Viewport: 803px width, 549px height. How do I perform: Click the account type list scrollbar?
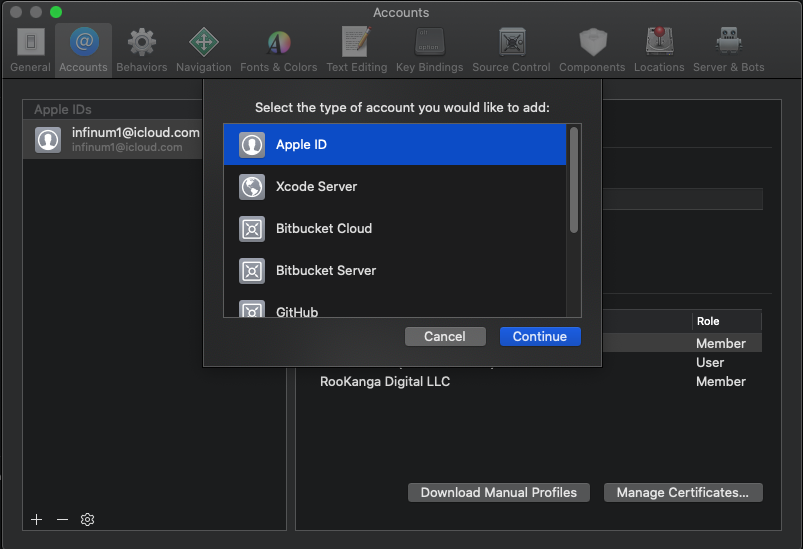[x=574, y=180]
